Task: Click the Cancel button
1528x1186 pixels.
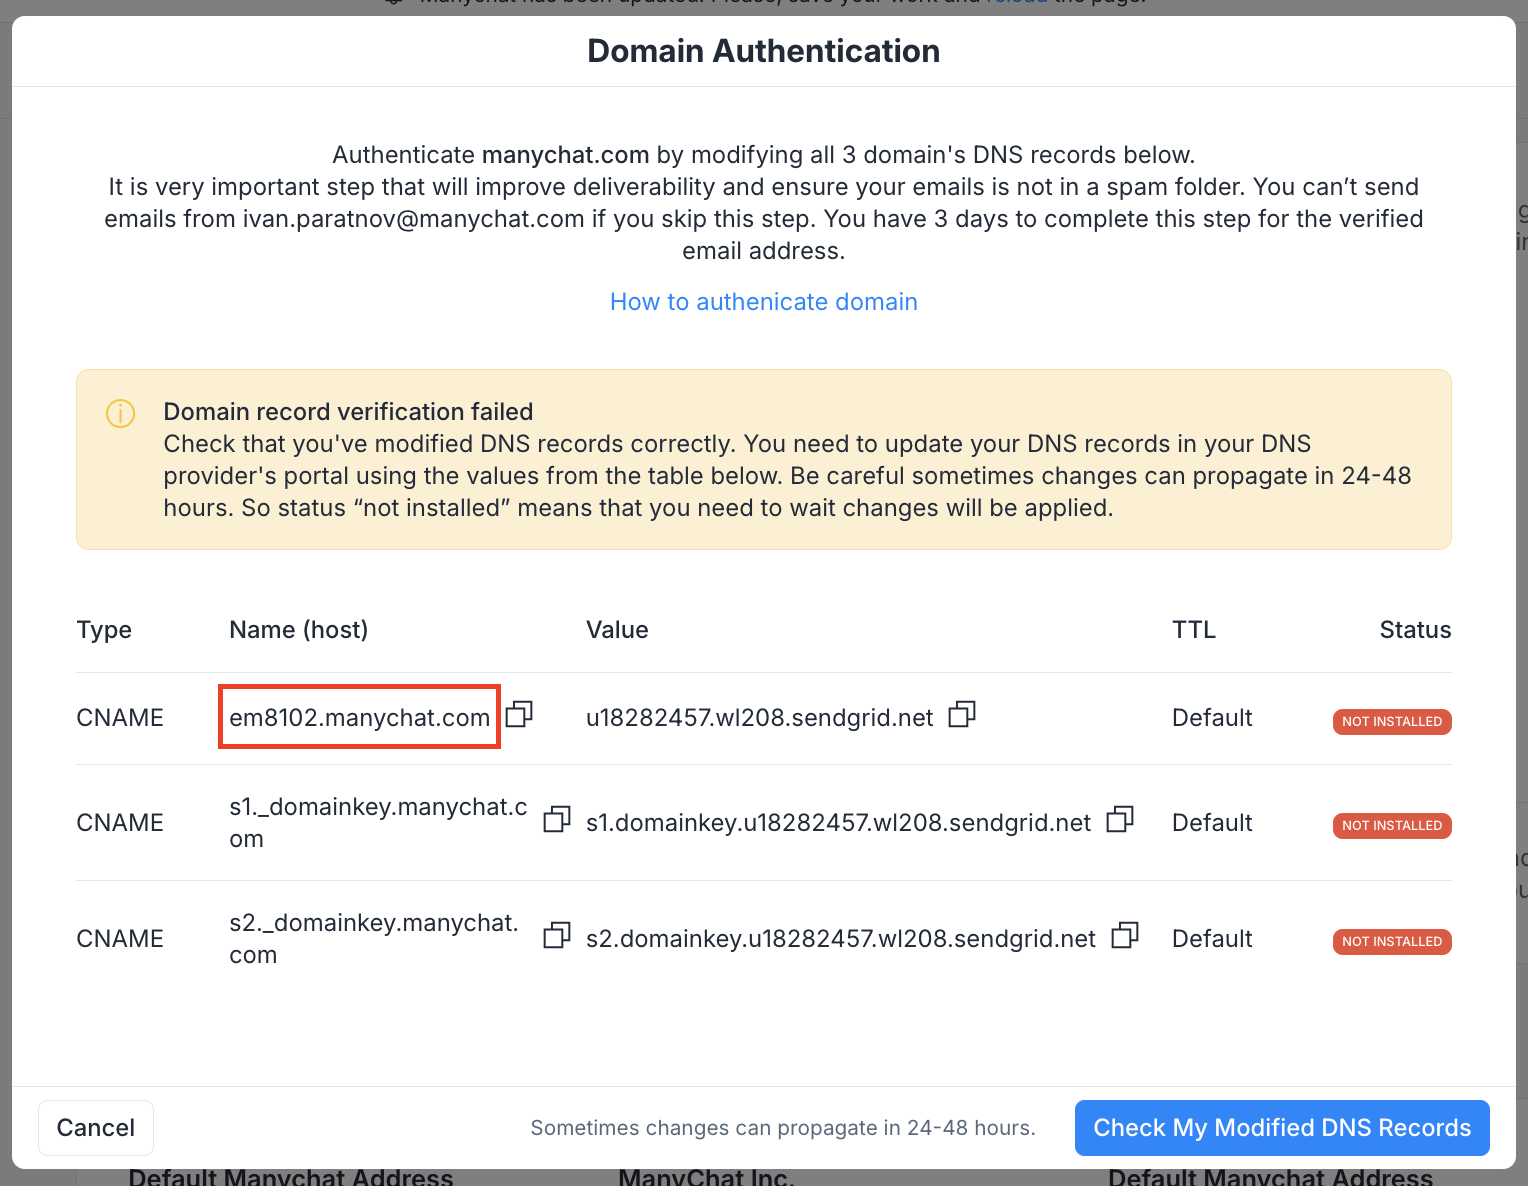Action: click(x=96, y=1128)
